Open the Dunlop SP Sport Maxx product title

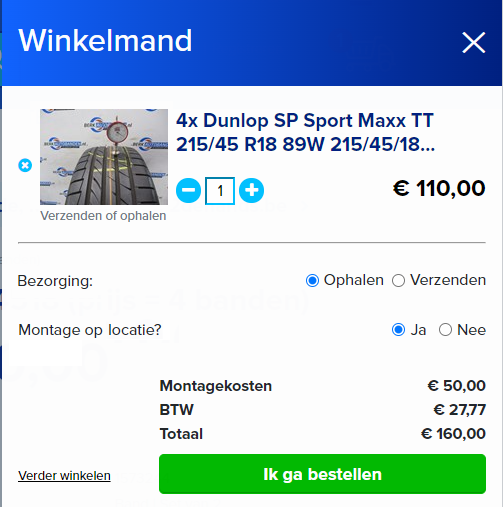tap(305, 132)
